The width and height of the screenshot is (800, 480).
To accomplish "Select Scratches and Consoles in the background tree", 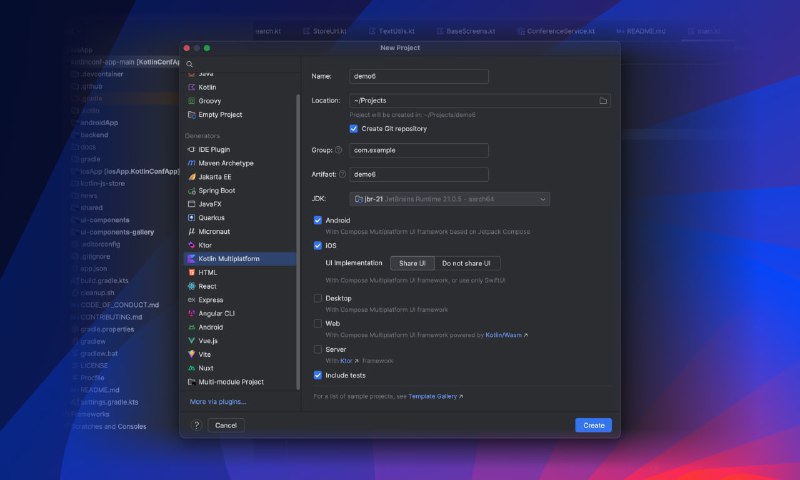I will click(109, 426).
